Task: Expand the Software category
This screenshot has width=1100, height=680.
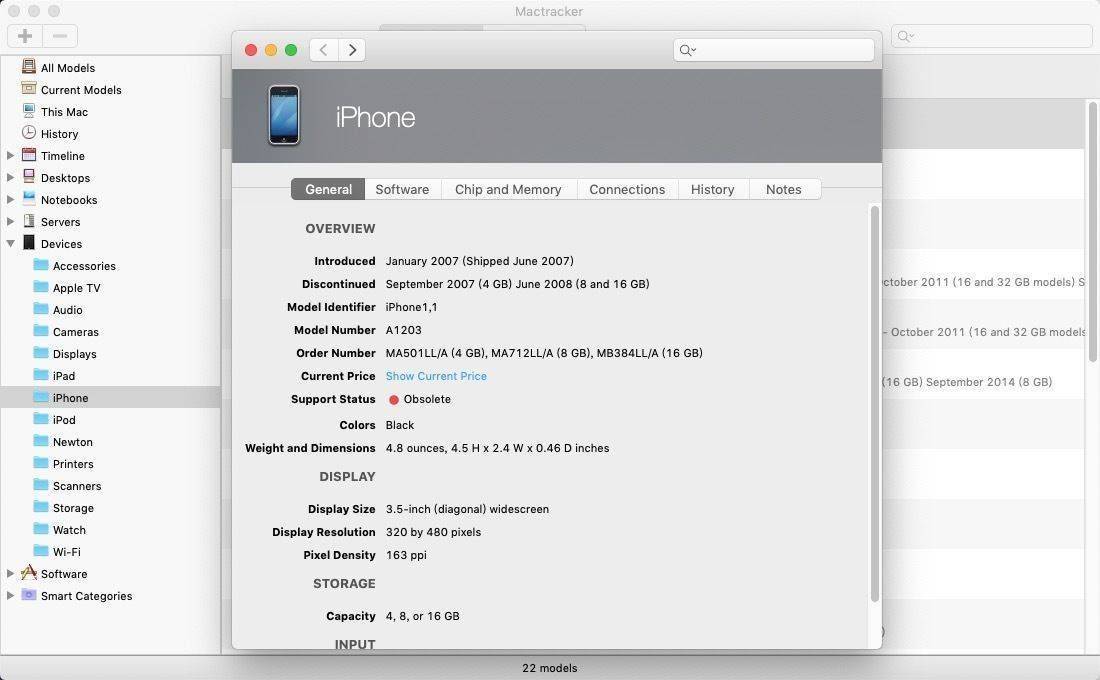Action: (11, 573)
